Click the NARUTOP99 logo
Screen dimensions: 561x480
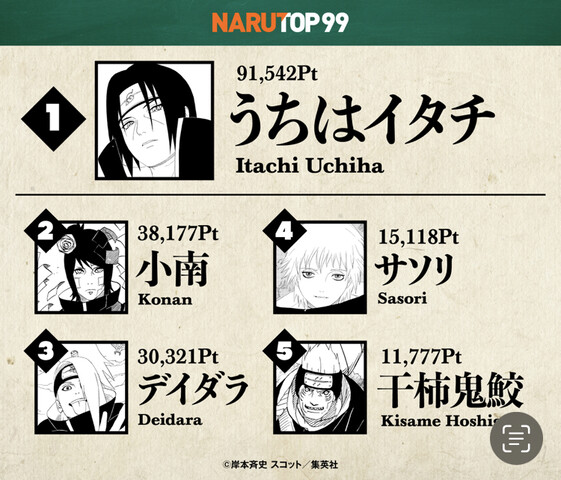click(280, 23)
